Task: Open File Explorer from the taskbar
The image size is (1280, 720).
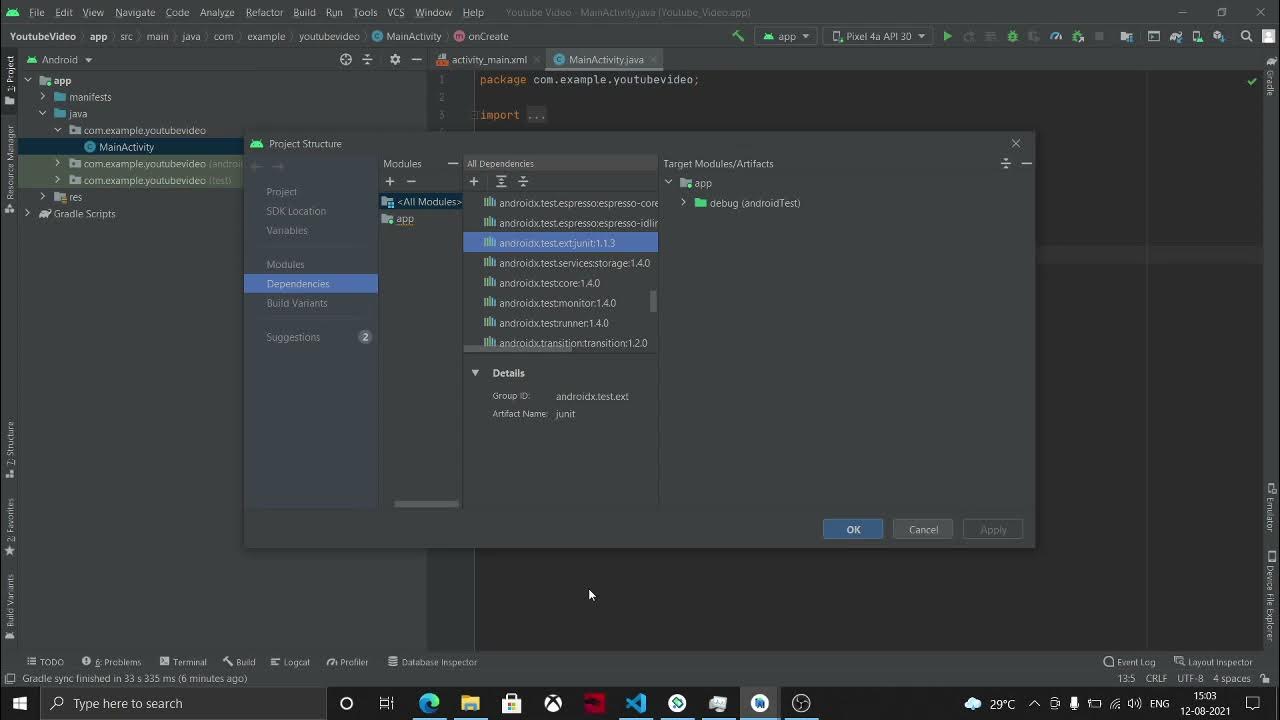Action: 470,703
